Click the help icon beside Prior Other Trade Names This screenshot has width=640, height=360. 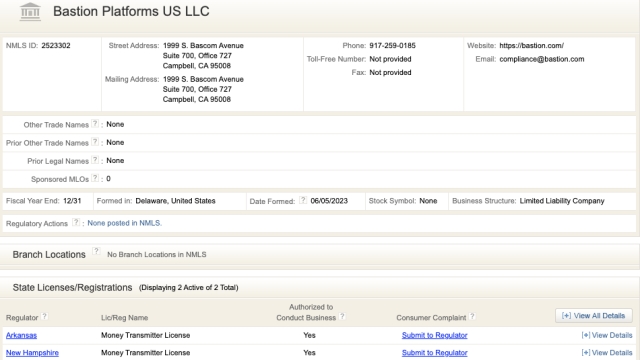(x=95, y=142)
